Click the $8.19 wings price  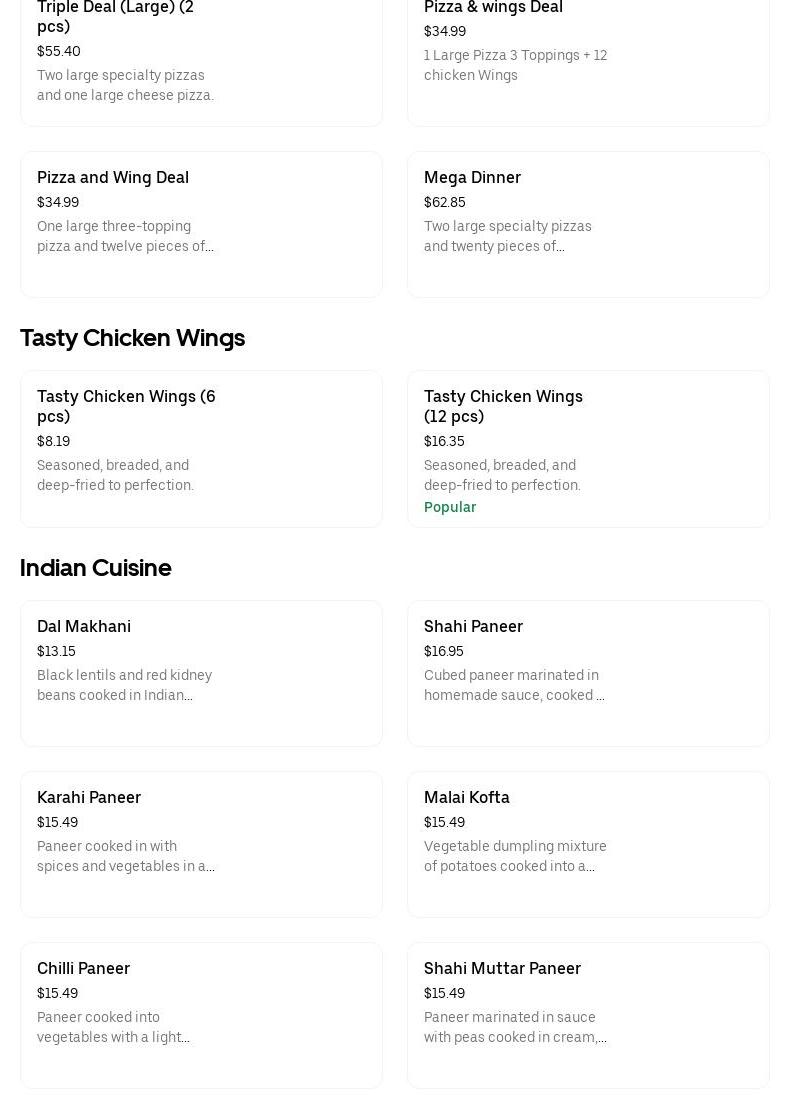click(x=54, y=441)
